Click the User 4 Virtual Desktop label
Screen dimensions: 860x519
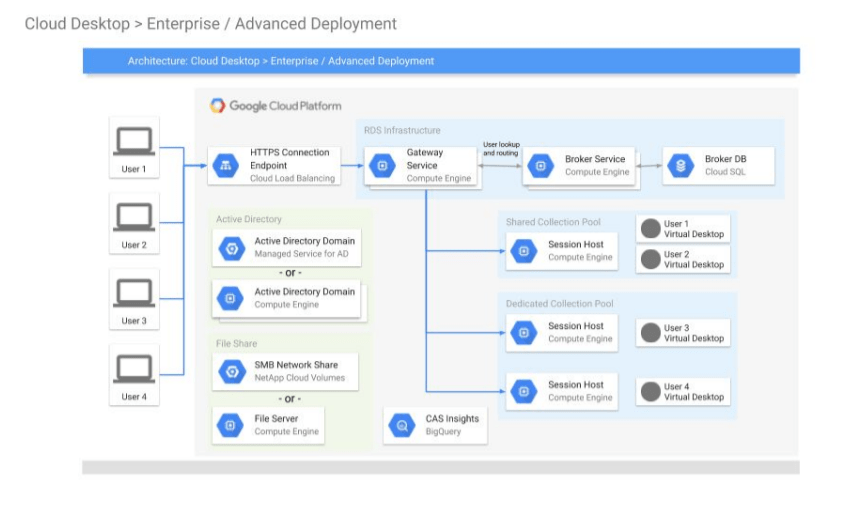coord(694,392)
